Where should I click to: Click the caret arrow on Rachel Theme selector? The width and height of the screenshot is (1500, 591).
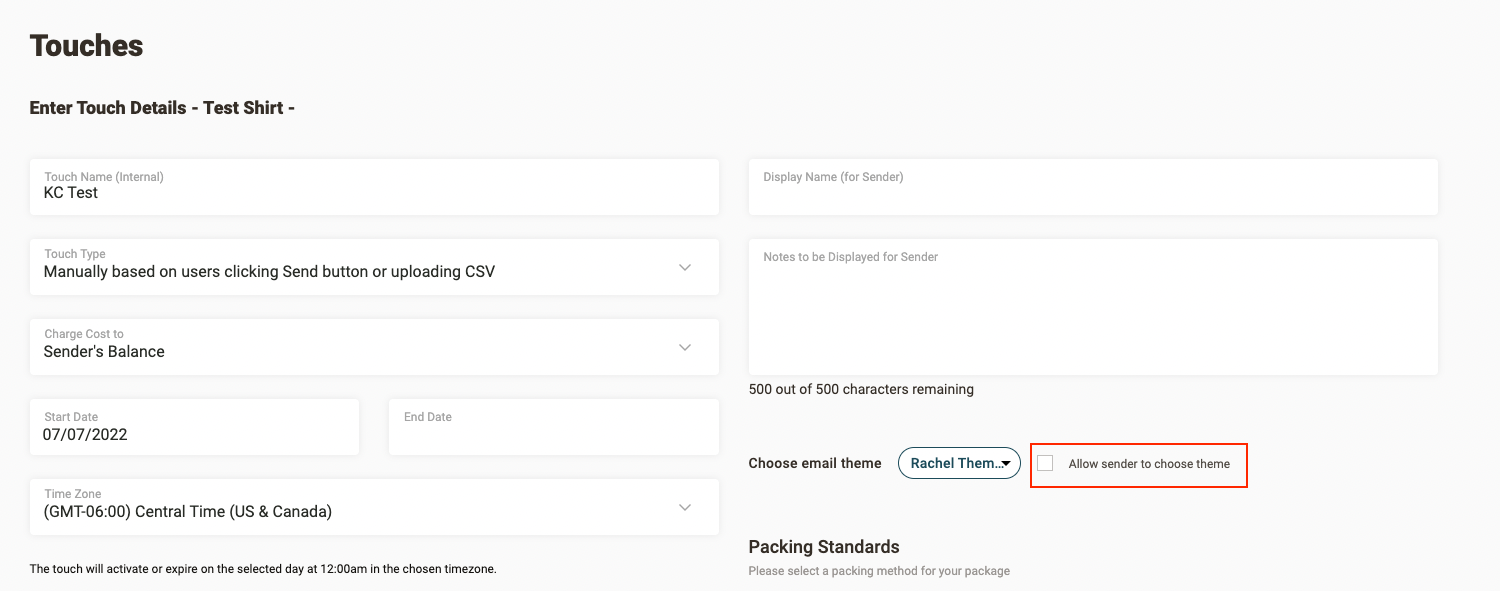click(1005, 464)
